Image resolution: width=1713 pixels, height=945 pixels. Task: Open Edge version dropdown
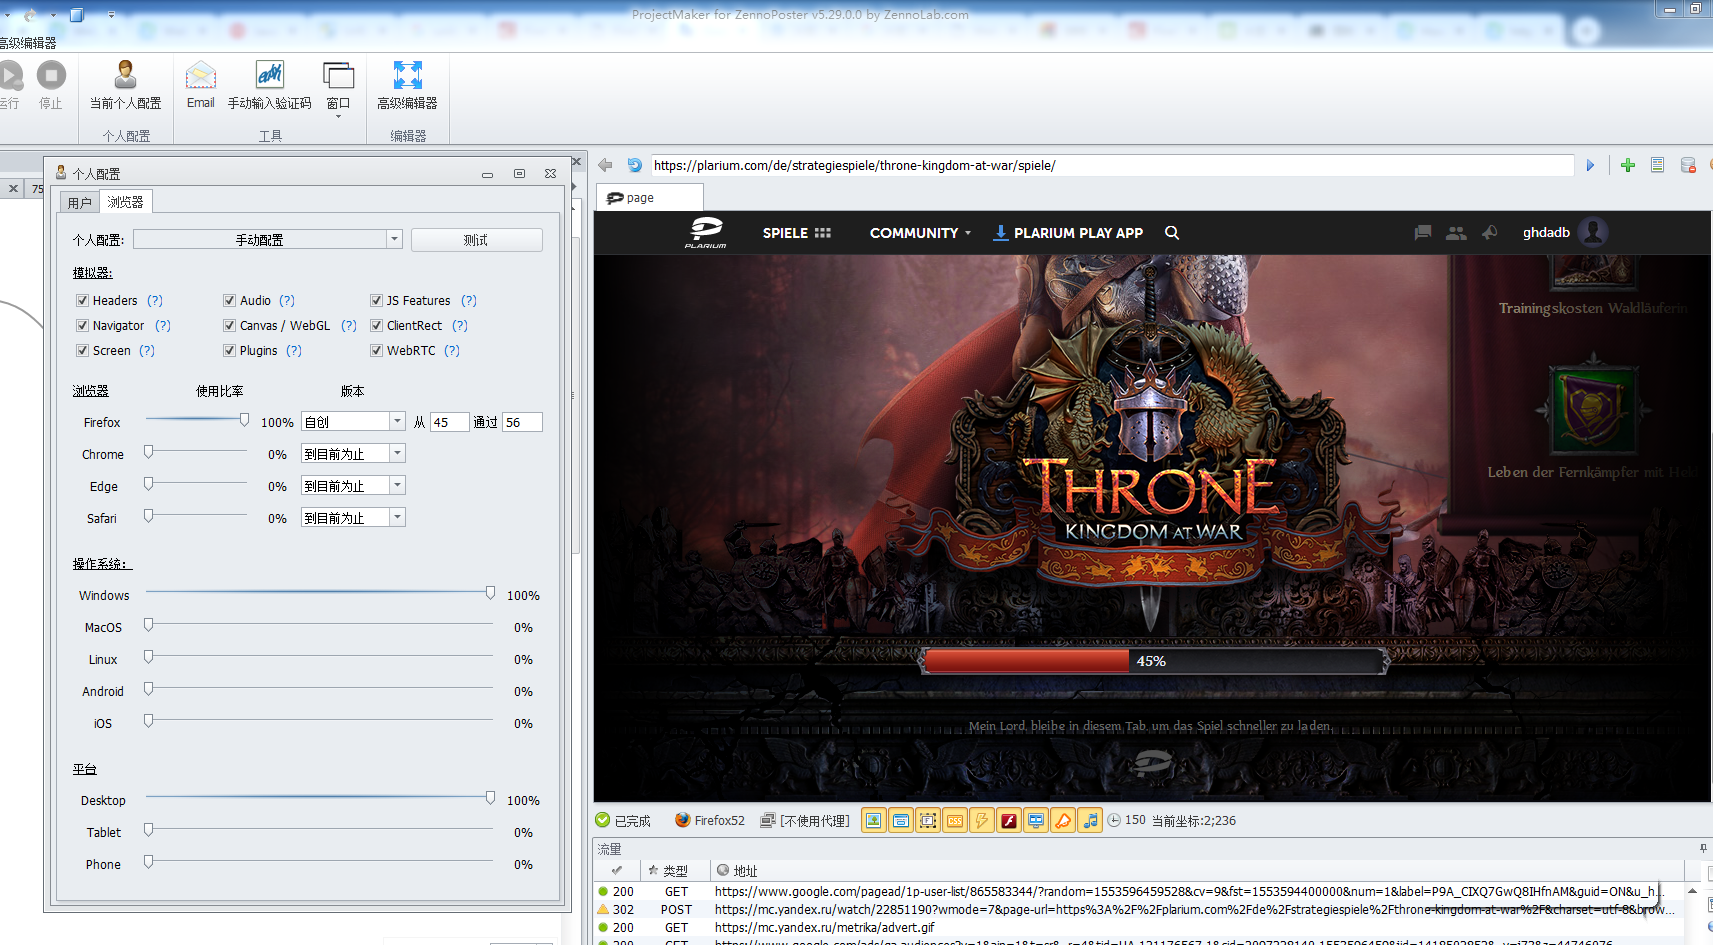353,486
